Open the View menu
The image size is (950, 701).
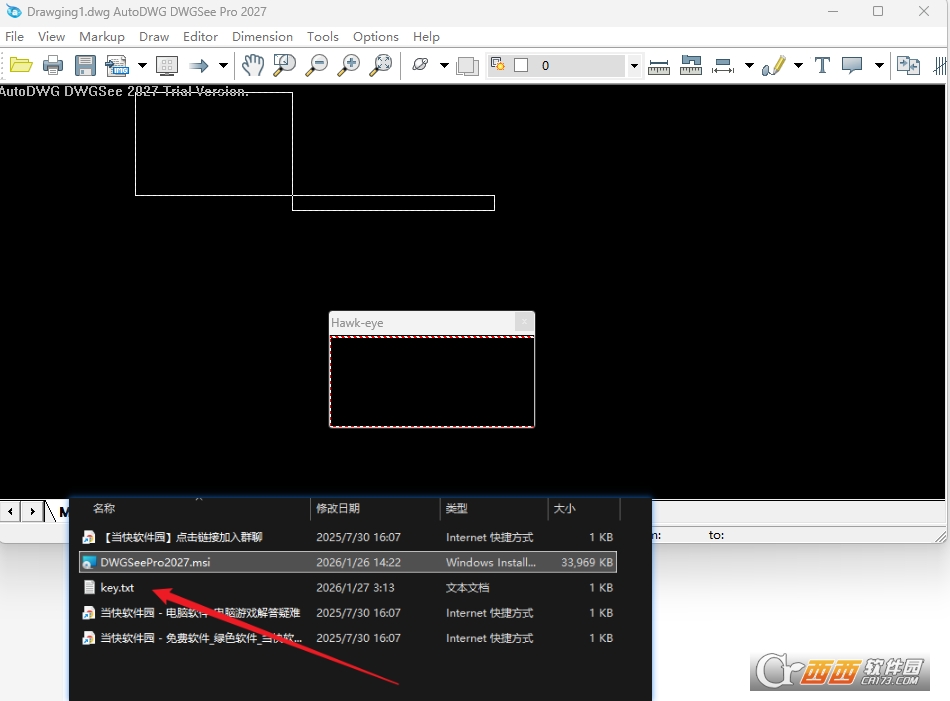(x=51, y=36)
